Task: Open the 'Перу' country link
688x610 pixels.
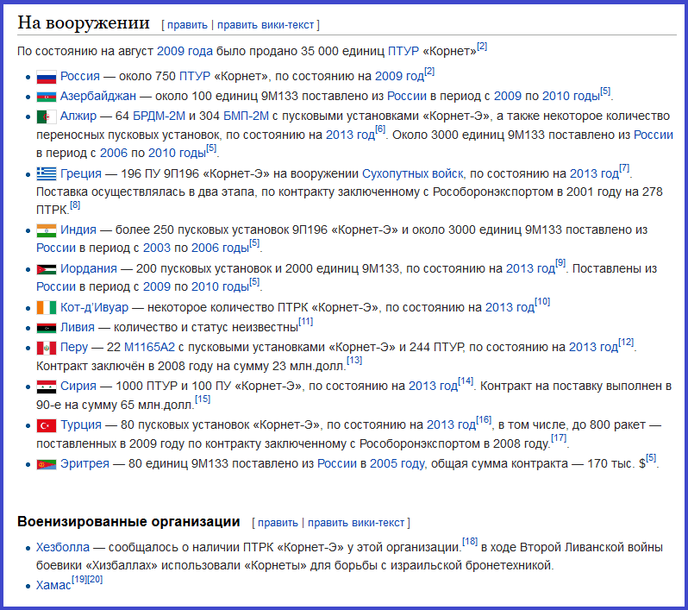Action: [x=74, y=347]
